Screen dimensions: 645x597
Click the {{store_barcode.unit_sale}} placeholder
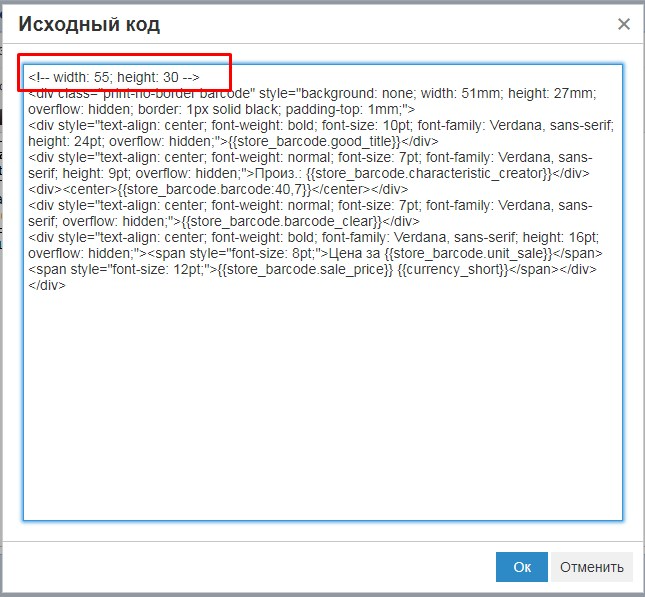pos(468,254)
